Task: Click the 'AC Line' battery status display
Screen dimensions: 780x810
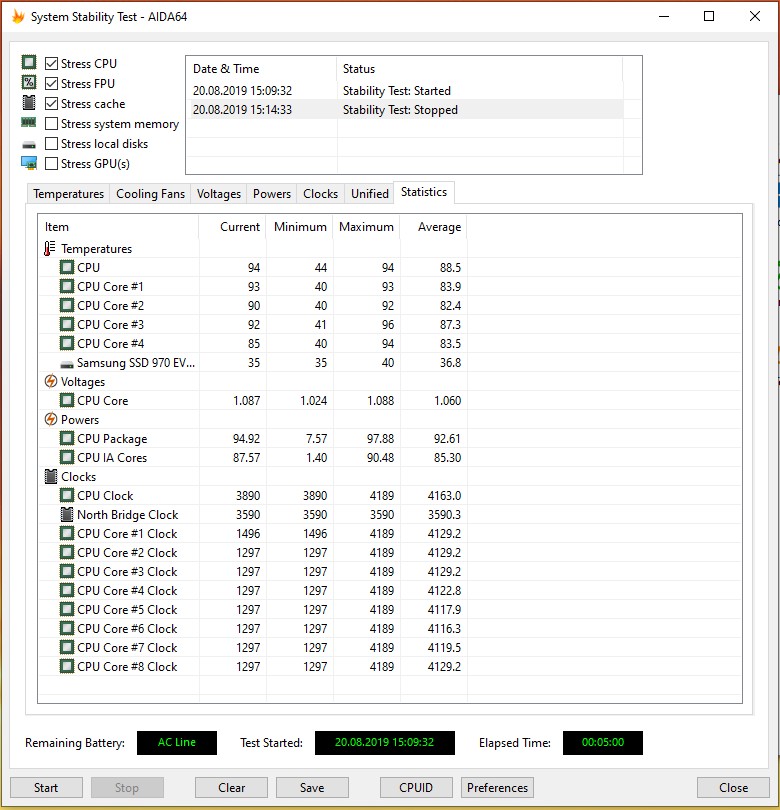Action: point(177,742)
